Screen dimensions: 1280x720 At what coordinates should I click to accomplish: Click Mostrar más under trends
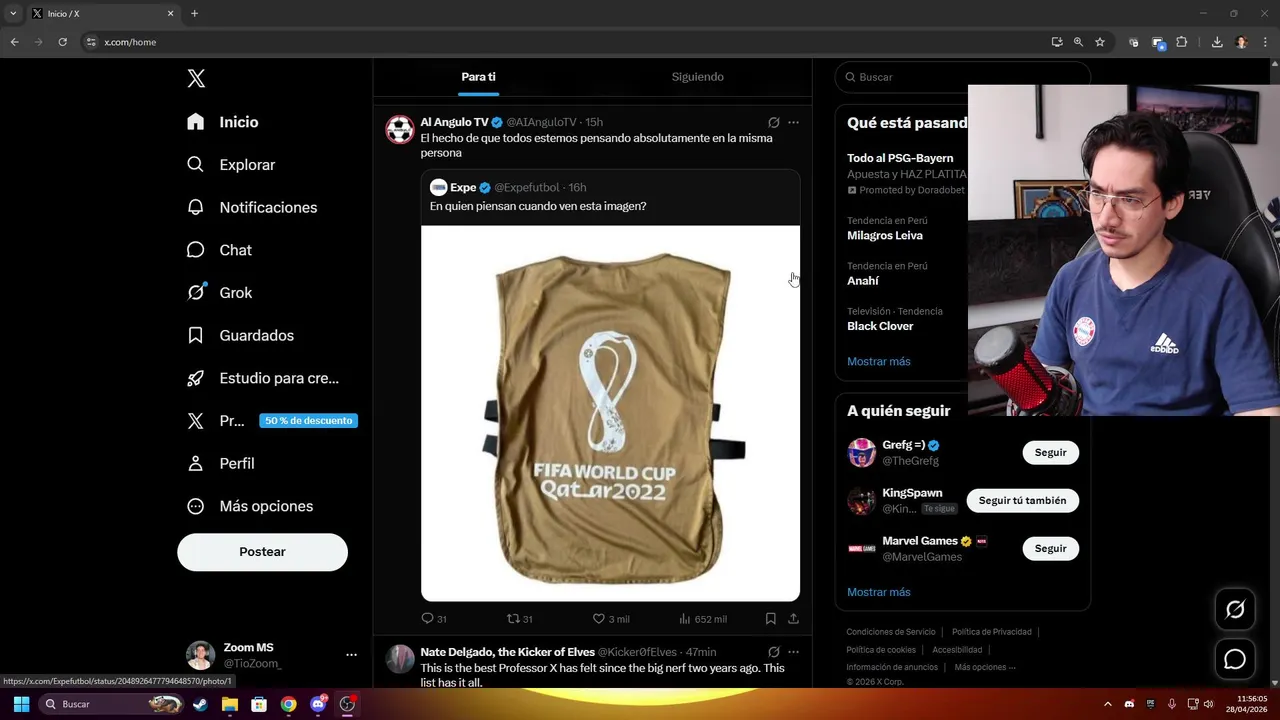tap(878, 362)
